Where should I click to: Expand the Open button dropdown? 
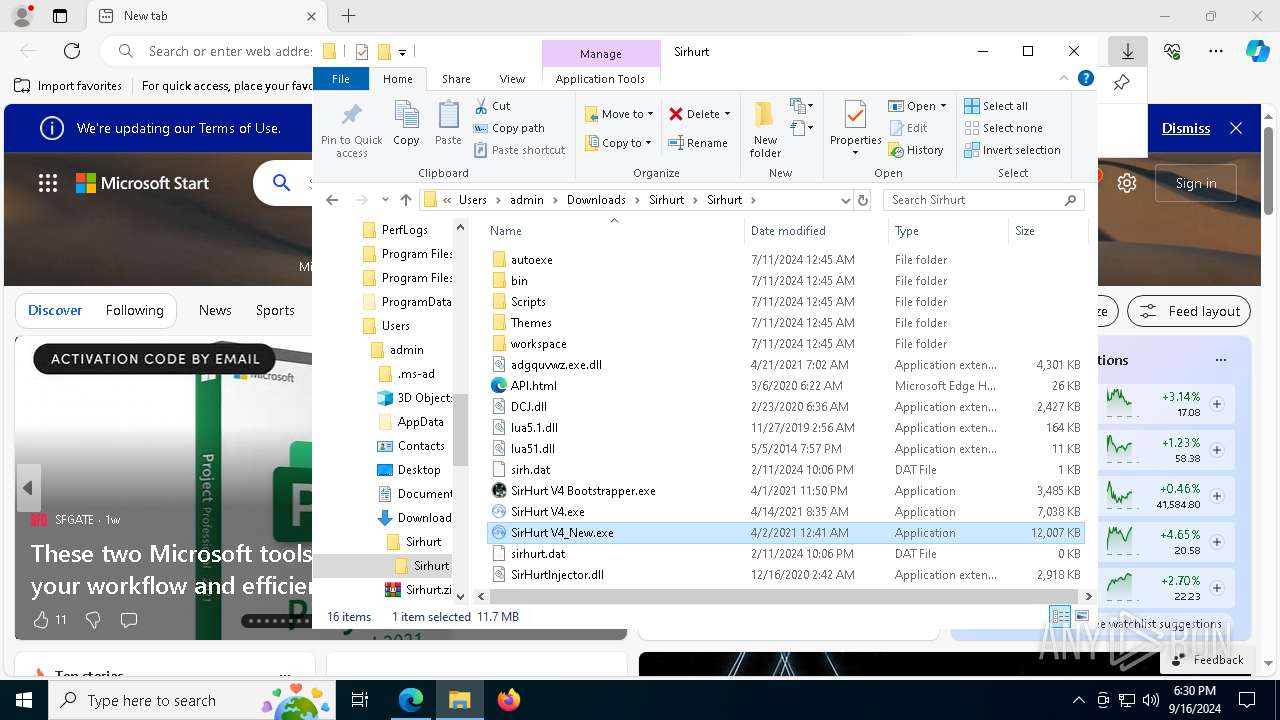943,106
